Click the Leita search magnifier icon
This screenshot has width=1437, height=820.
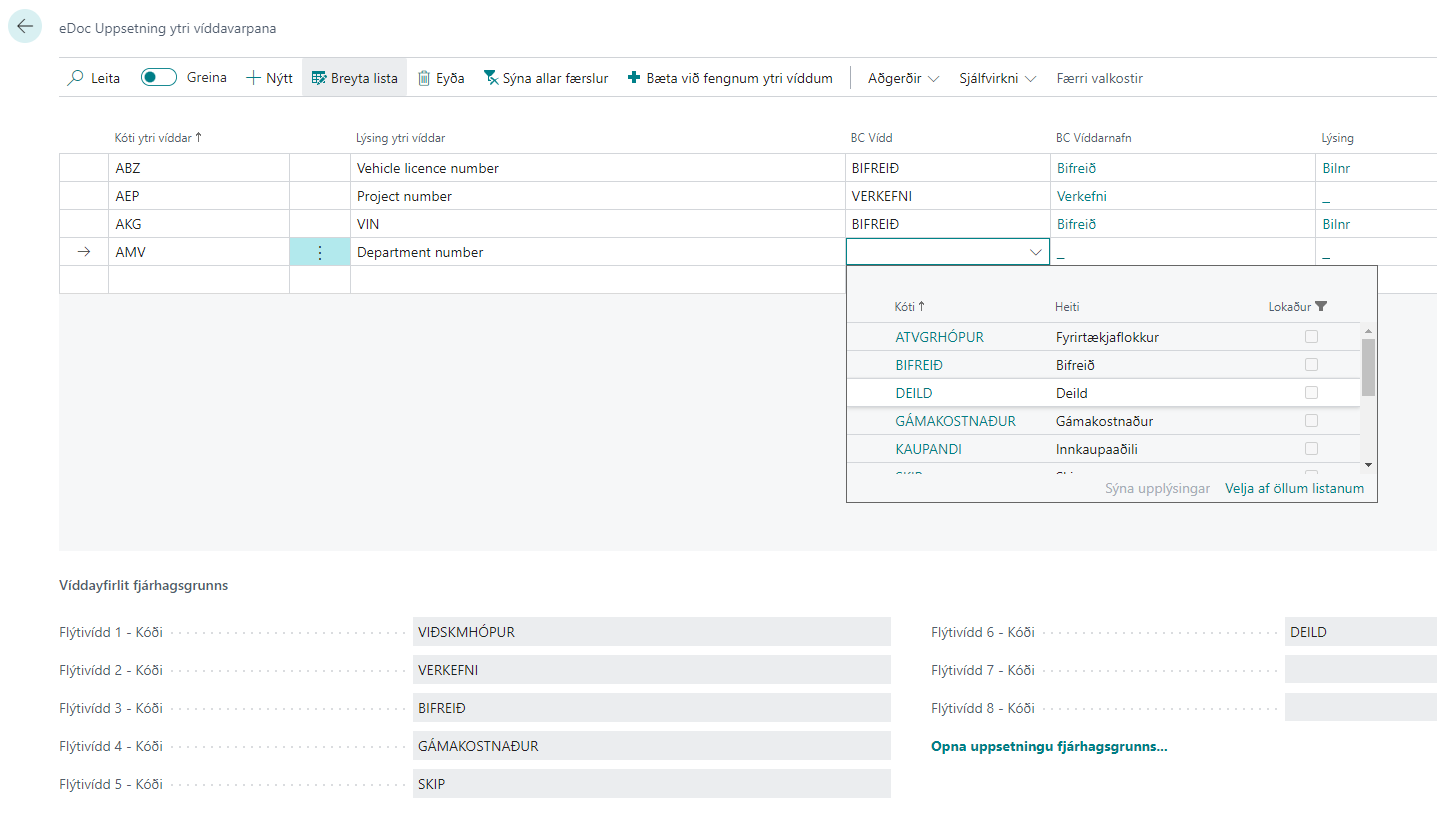pos(76,78)
